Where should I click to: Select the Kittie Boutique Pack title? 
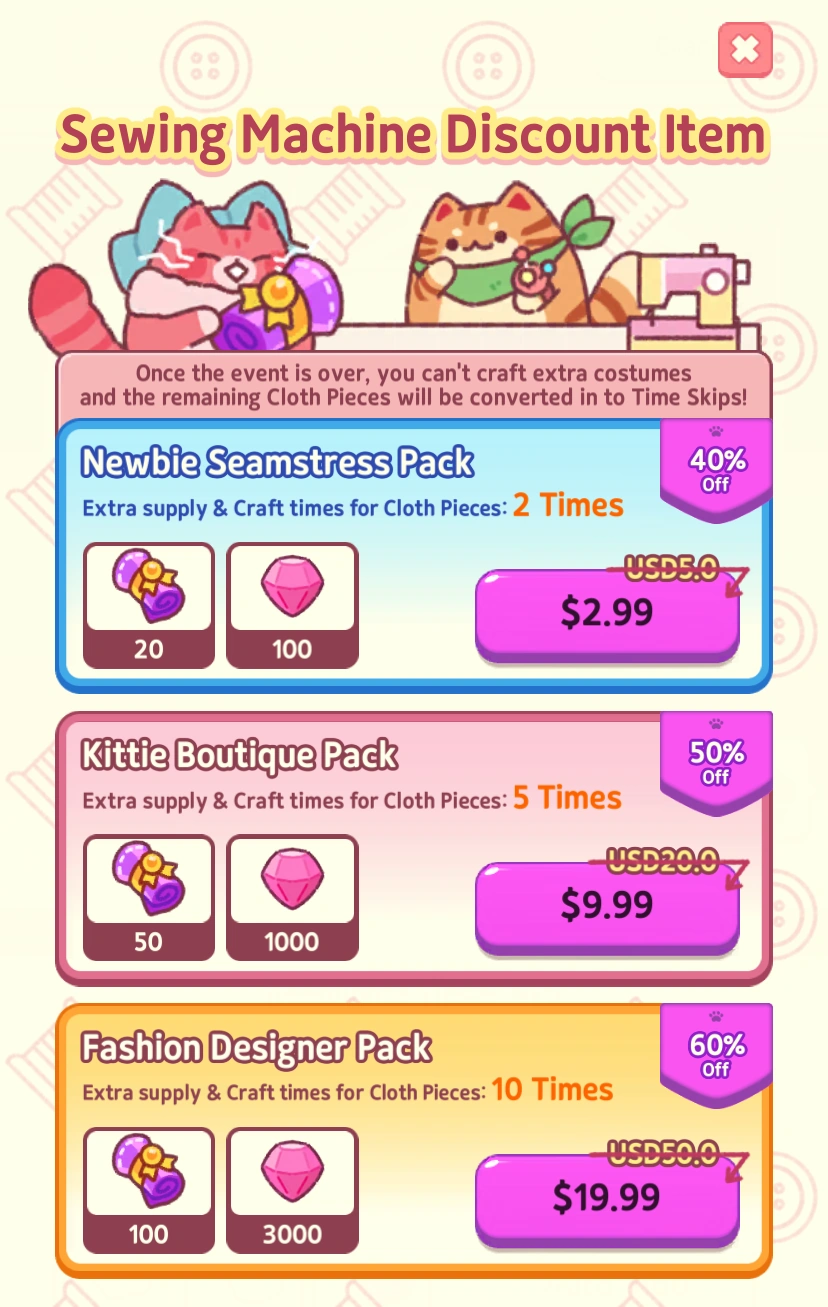coord(239,756)
